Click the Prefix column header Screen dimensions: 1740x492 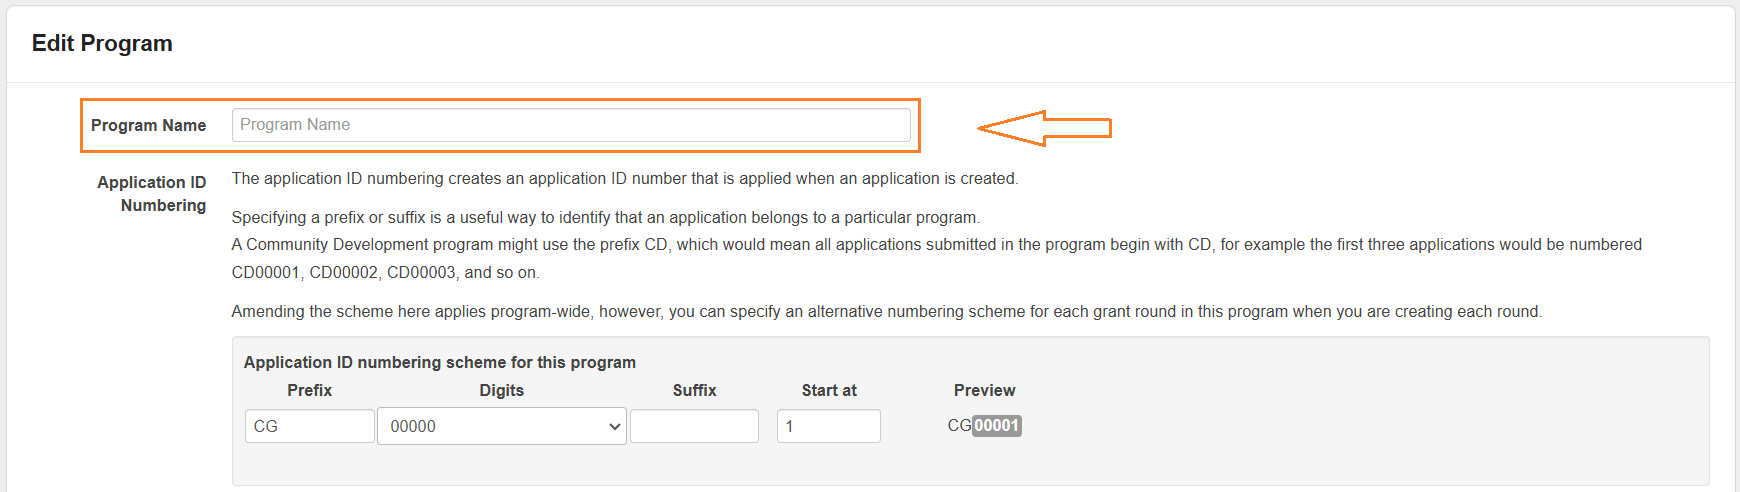click(309, 390)
